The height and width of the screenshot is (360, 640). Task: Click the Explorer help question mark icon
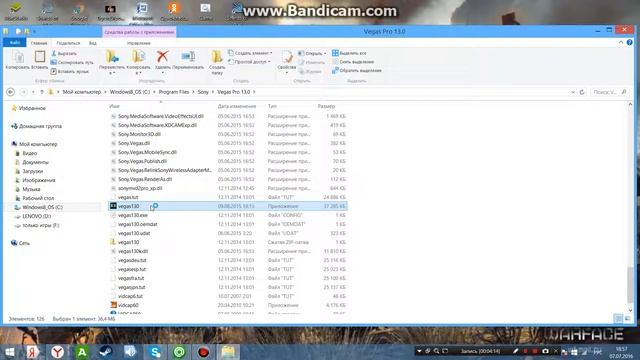(629, 42)
